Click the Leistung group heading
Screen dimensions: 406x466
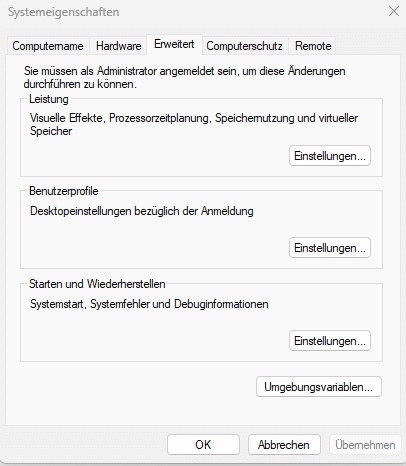coord(49,99)
